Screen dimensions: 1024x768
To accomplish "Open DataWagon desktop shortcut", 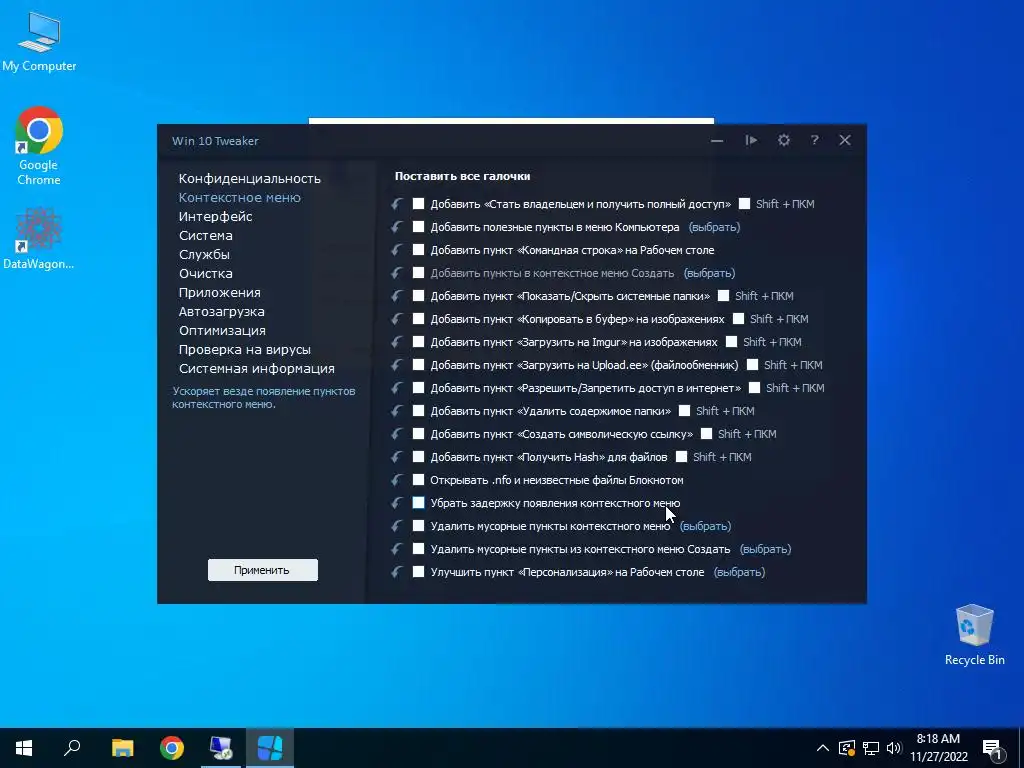I will (39, 238).
